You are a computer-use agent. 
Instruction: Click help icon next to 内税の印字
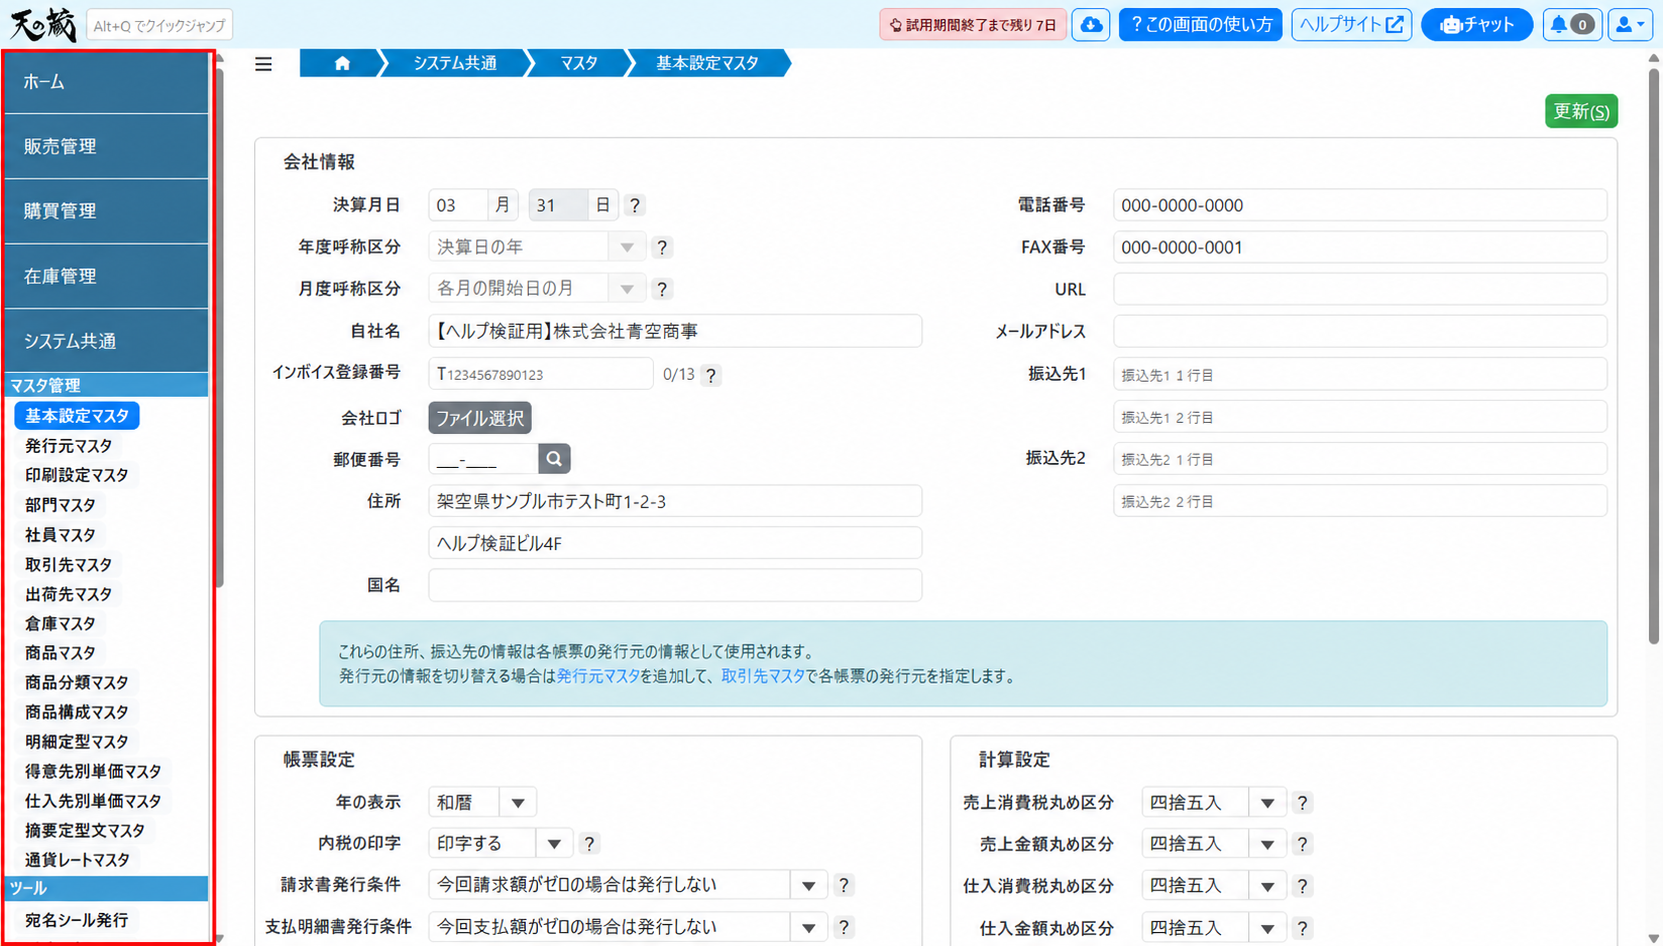[x=589, y=844]
